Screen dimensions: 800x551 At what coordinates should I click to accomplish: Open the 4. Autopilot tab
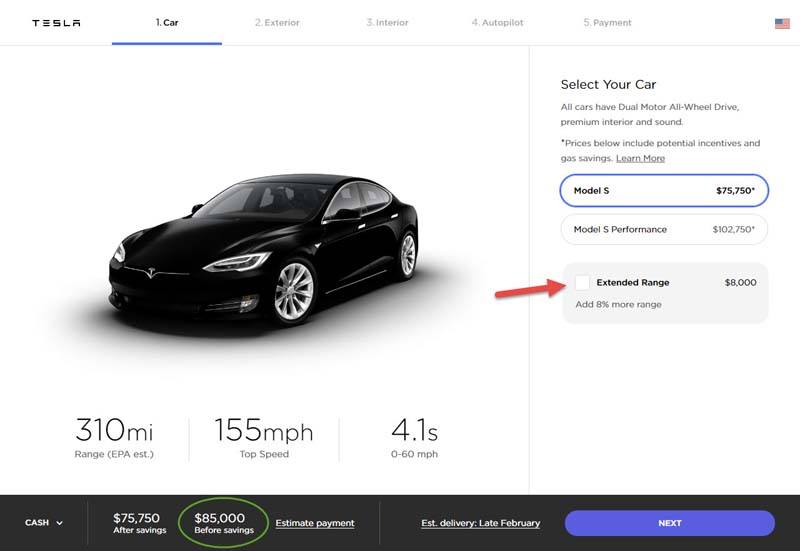497,23
